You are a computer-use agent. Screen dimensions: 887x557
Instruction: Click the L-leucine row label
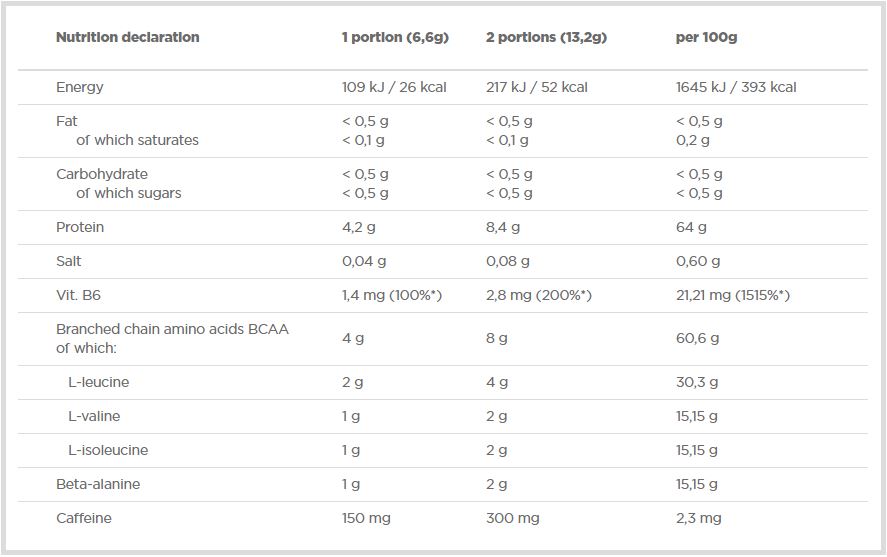98,382
